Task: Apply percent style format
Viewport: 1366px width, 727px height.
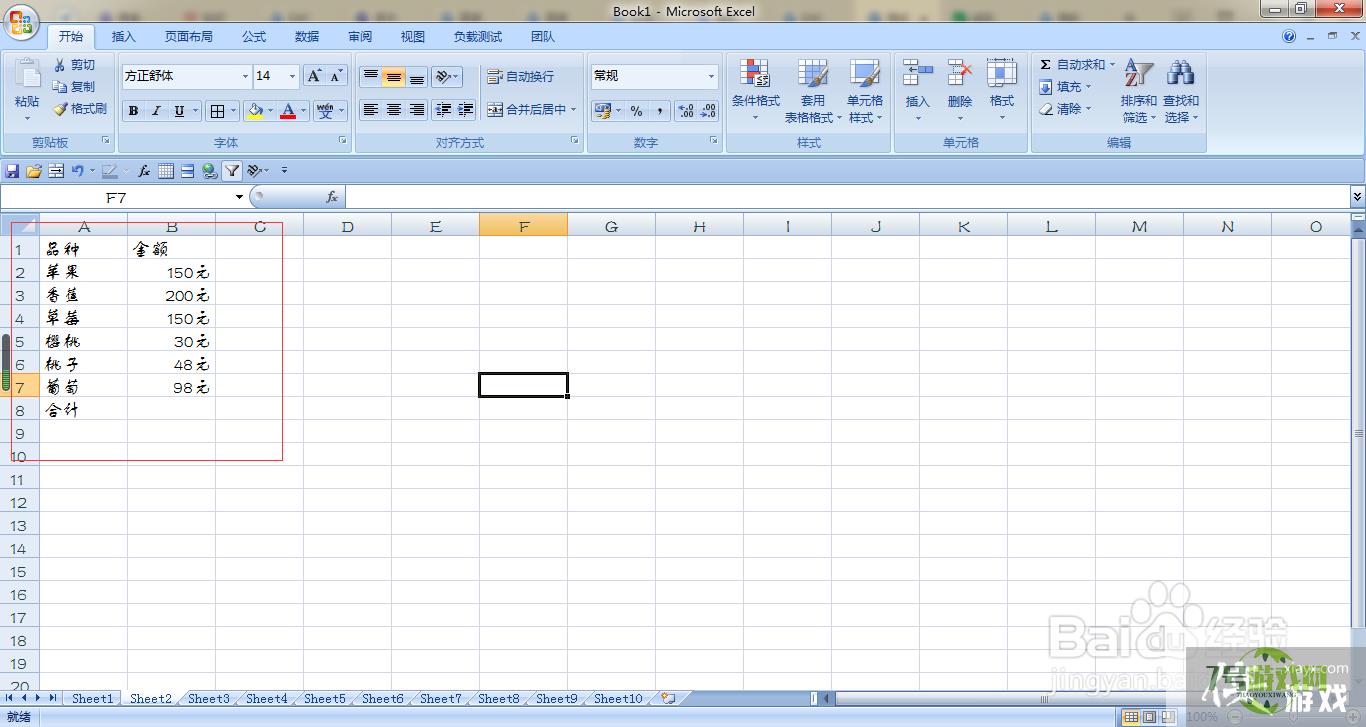Action: point(636,111)
